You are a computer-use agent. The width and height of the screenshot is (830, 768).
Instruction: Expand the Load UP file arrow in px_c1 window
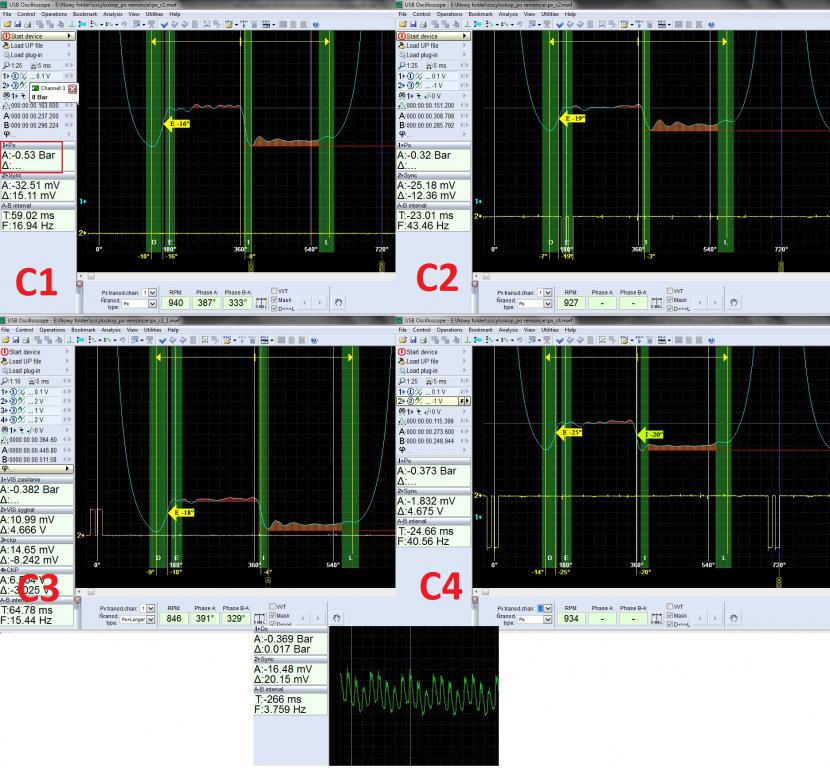click(x=71, y=45)
